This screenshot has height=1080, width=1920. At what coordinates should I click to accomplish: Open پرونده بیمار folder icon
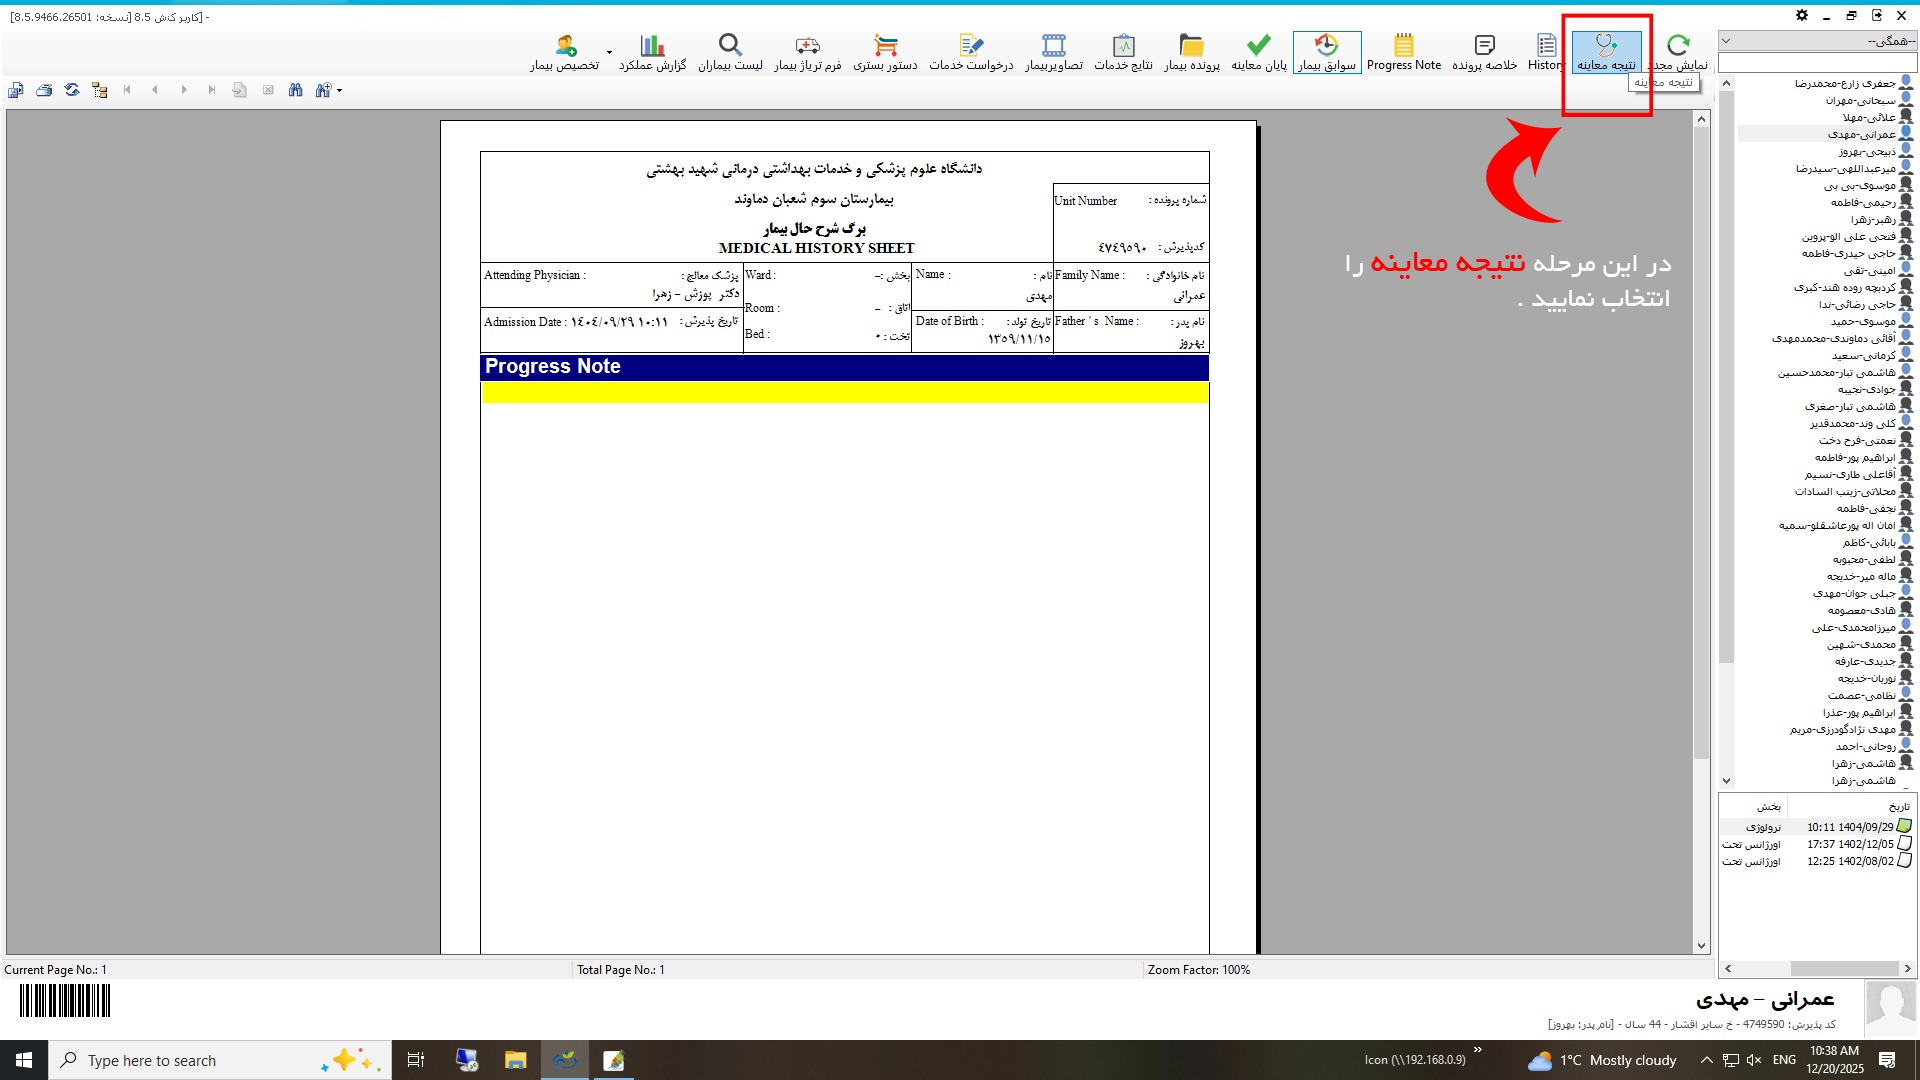pos(1191,52)
